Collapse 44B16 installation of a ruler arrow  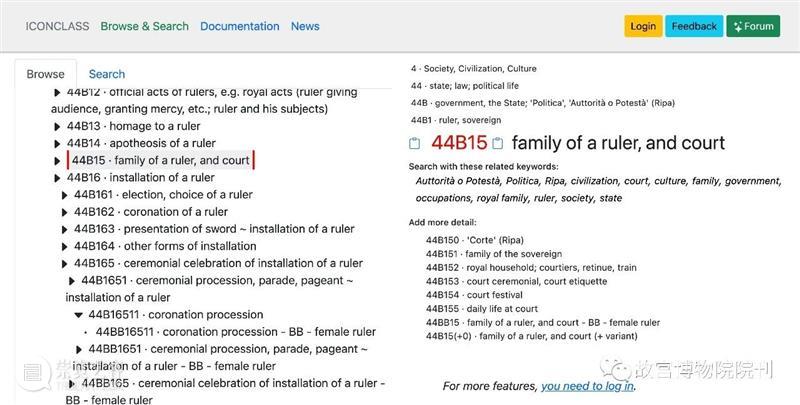click(57, 178)
